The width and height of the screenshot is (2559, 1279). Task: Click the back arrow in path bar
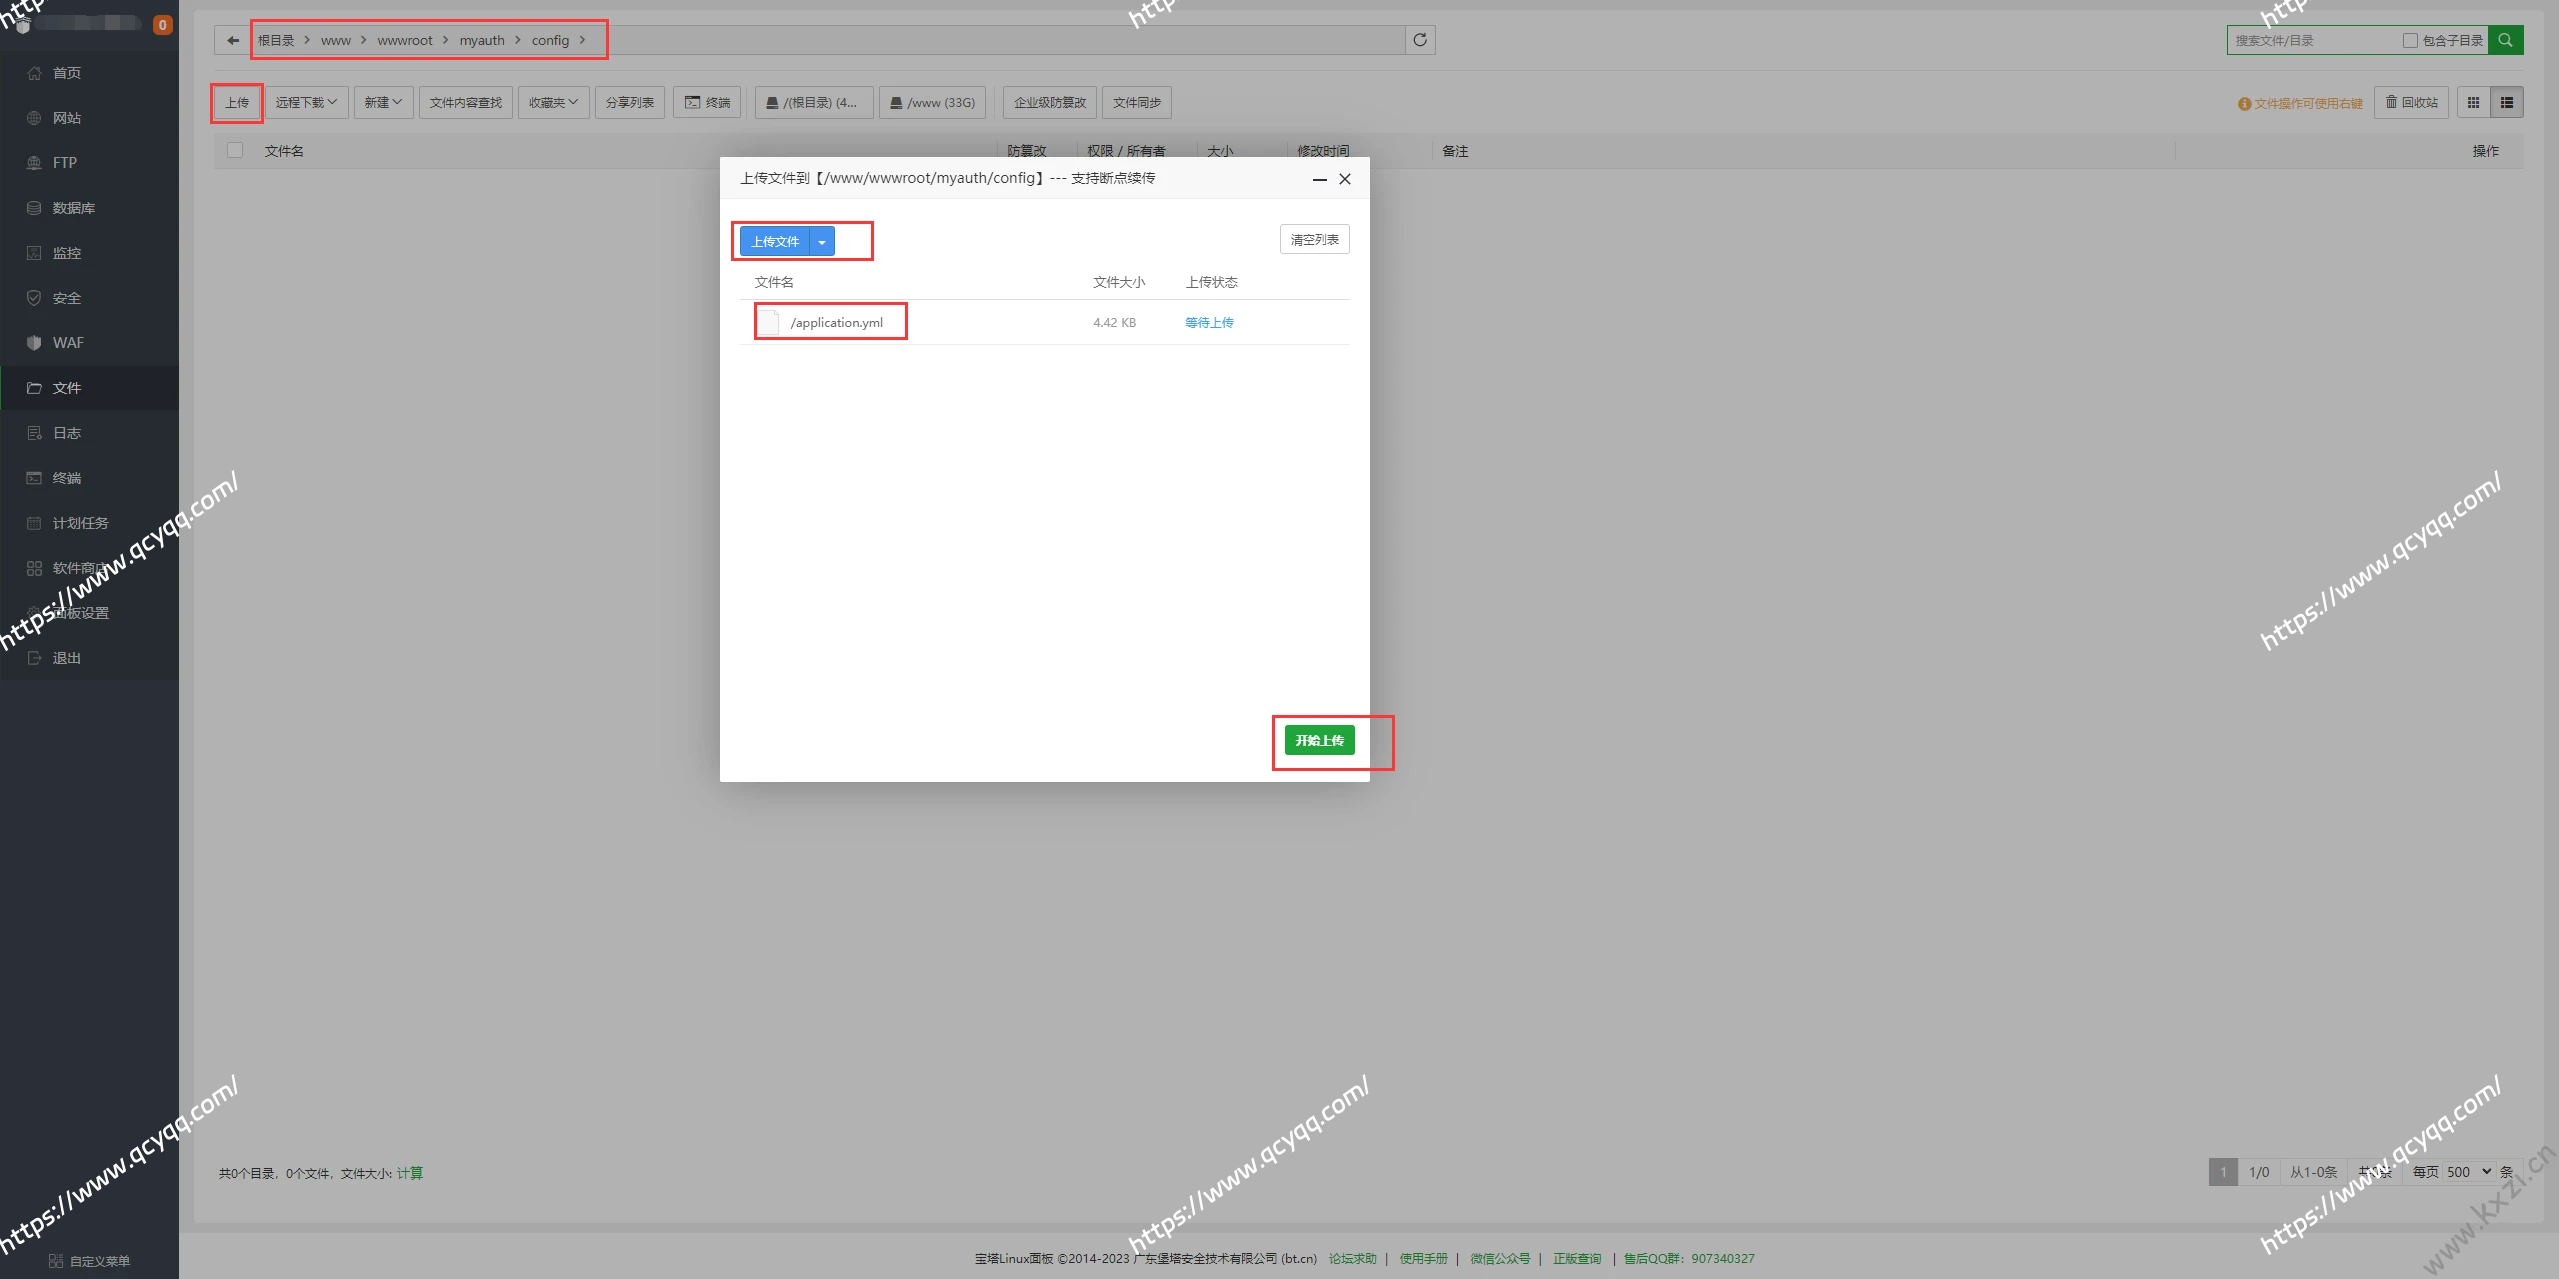pyautogui.click(x=233, y=40)
